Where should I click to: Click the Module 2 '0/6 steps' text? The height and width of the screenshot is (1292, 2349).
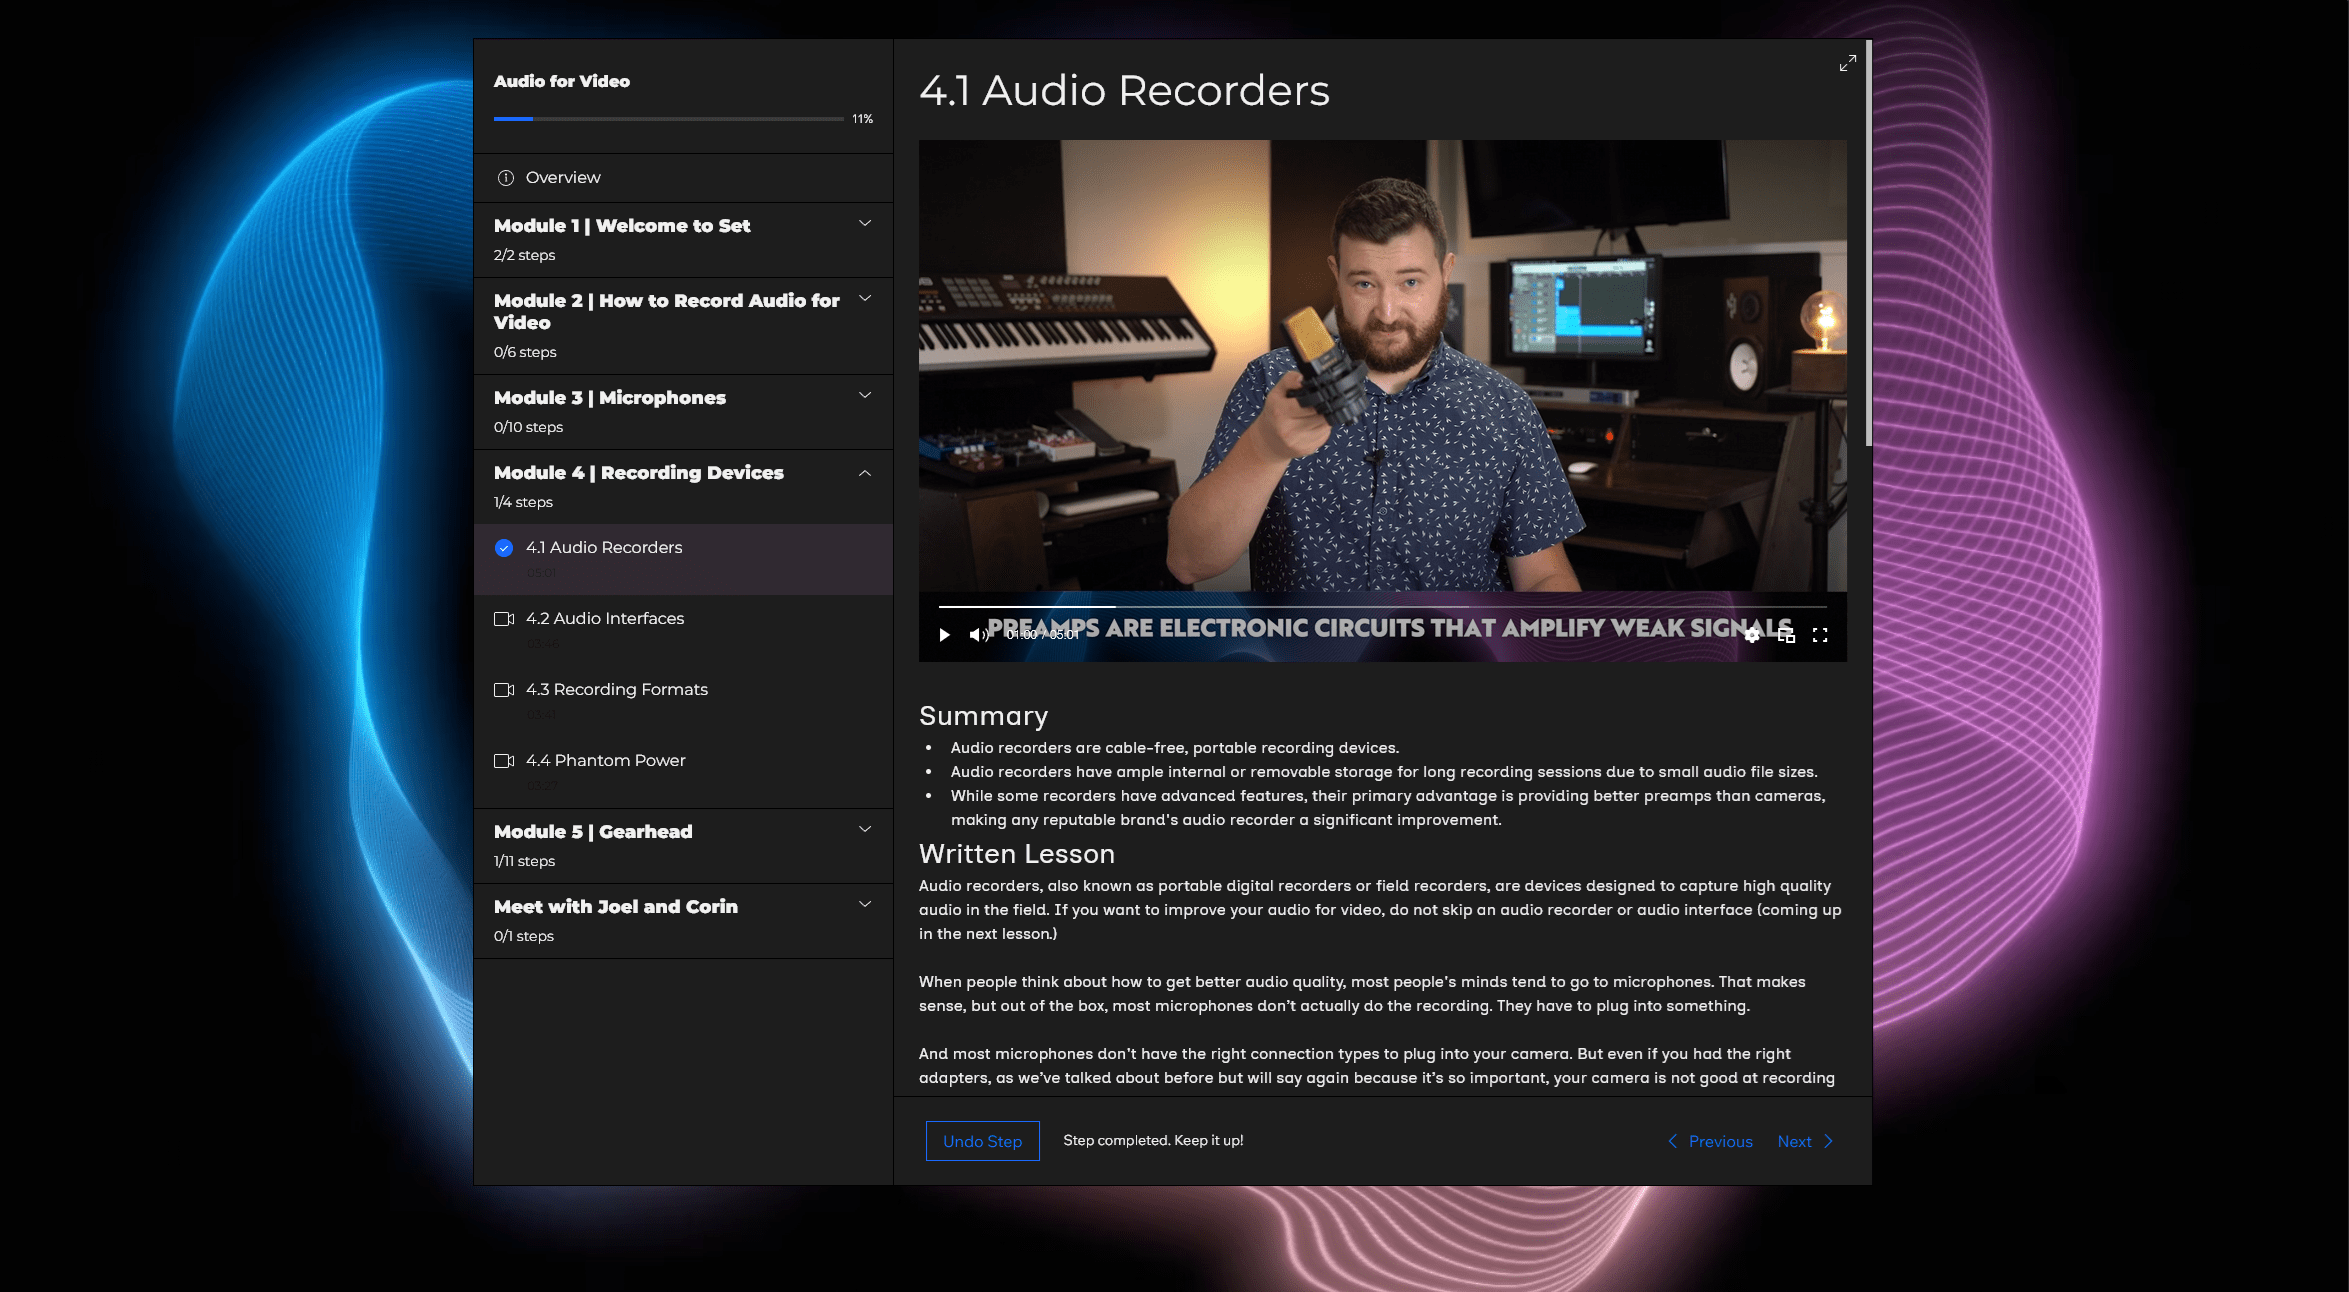(525, 352)
